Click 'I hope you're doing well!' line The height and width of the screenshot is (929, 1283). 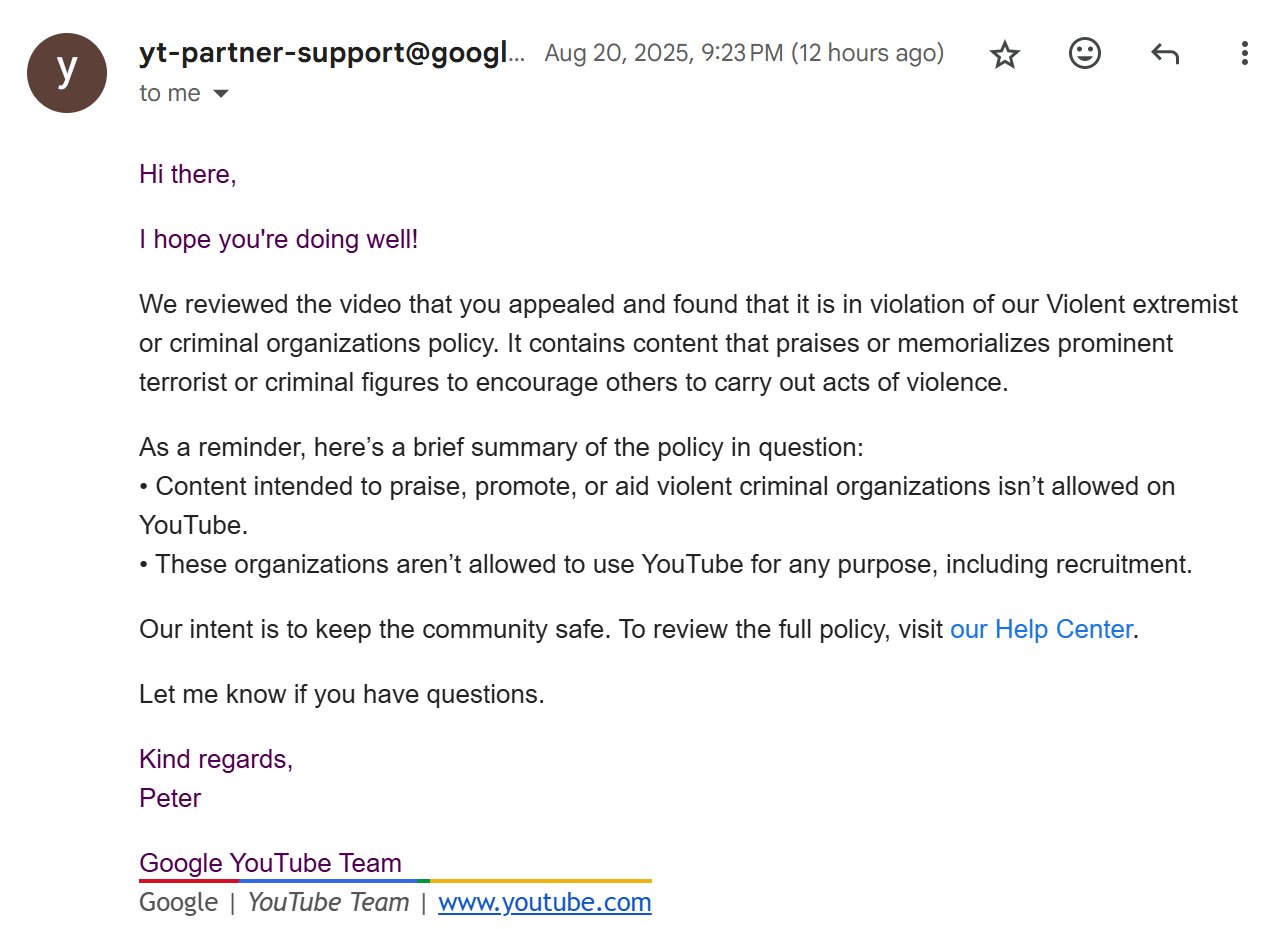(x=279, y=239)
